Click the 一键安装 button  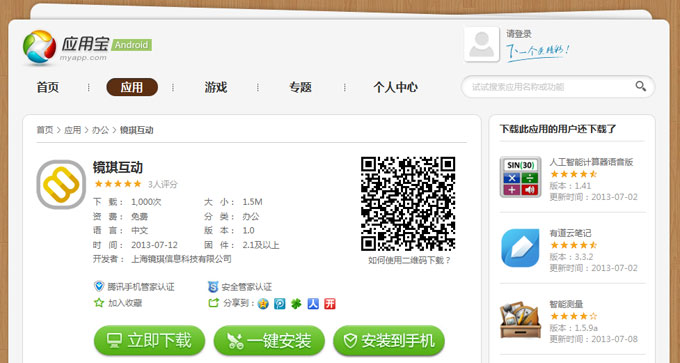269,341
